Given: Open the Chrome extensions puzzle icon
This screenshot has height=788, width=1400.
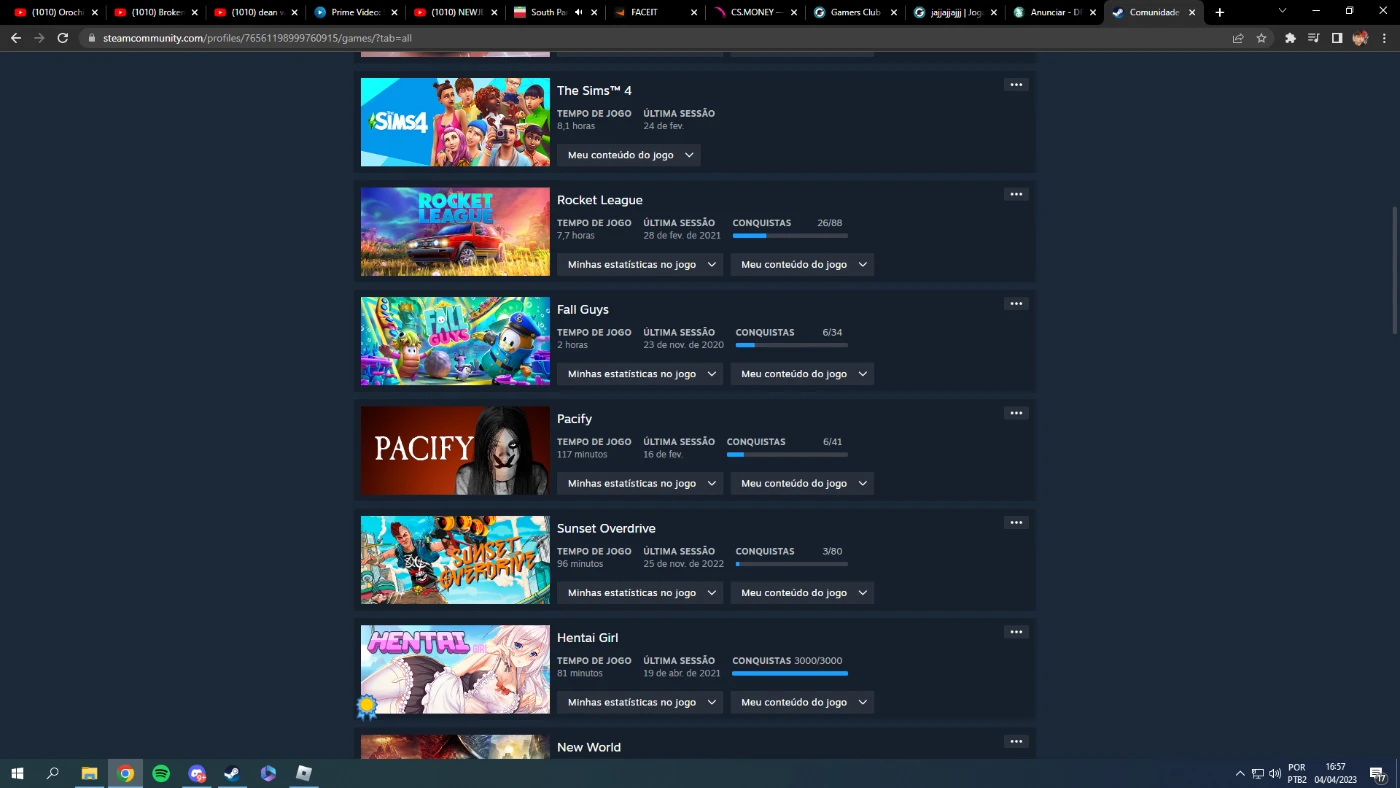Looking at the screenshot, I should click(1290, 38).
